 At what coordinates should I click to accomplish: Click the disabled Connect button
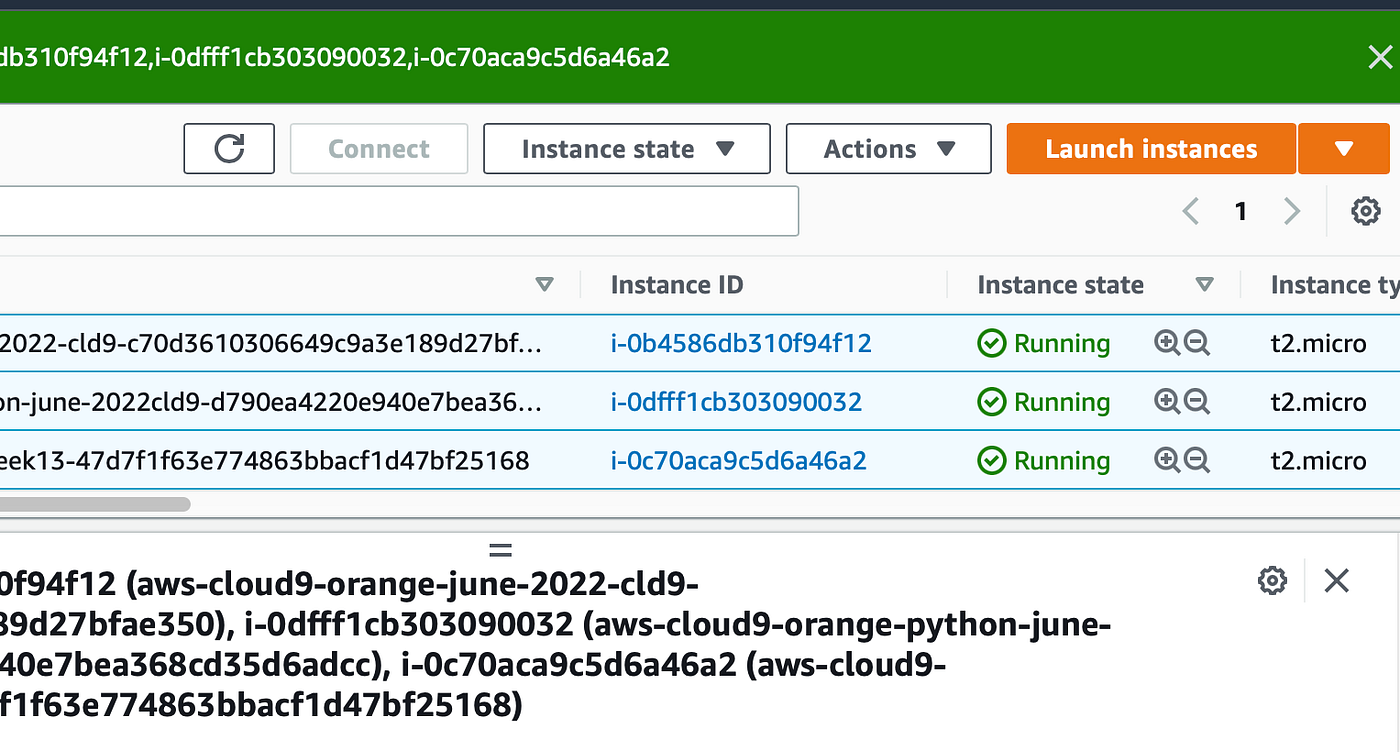[x=378, y=148]
